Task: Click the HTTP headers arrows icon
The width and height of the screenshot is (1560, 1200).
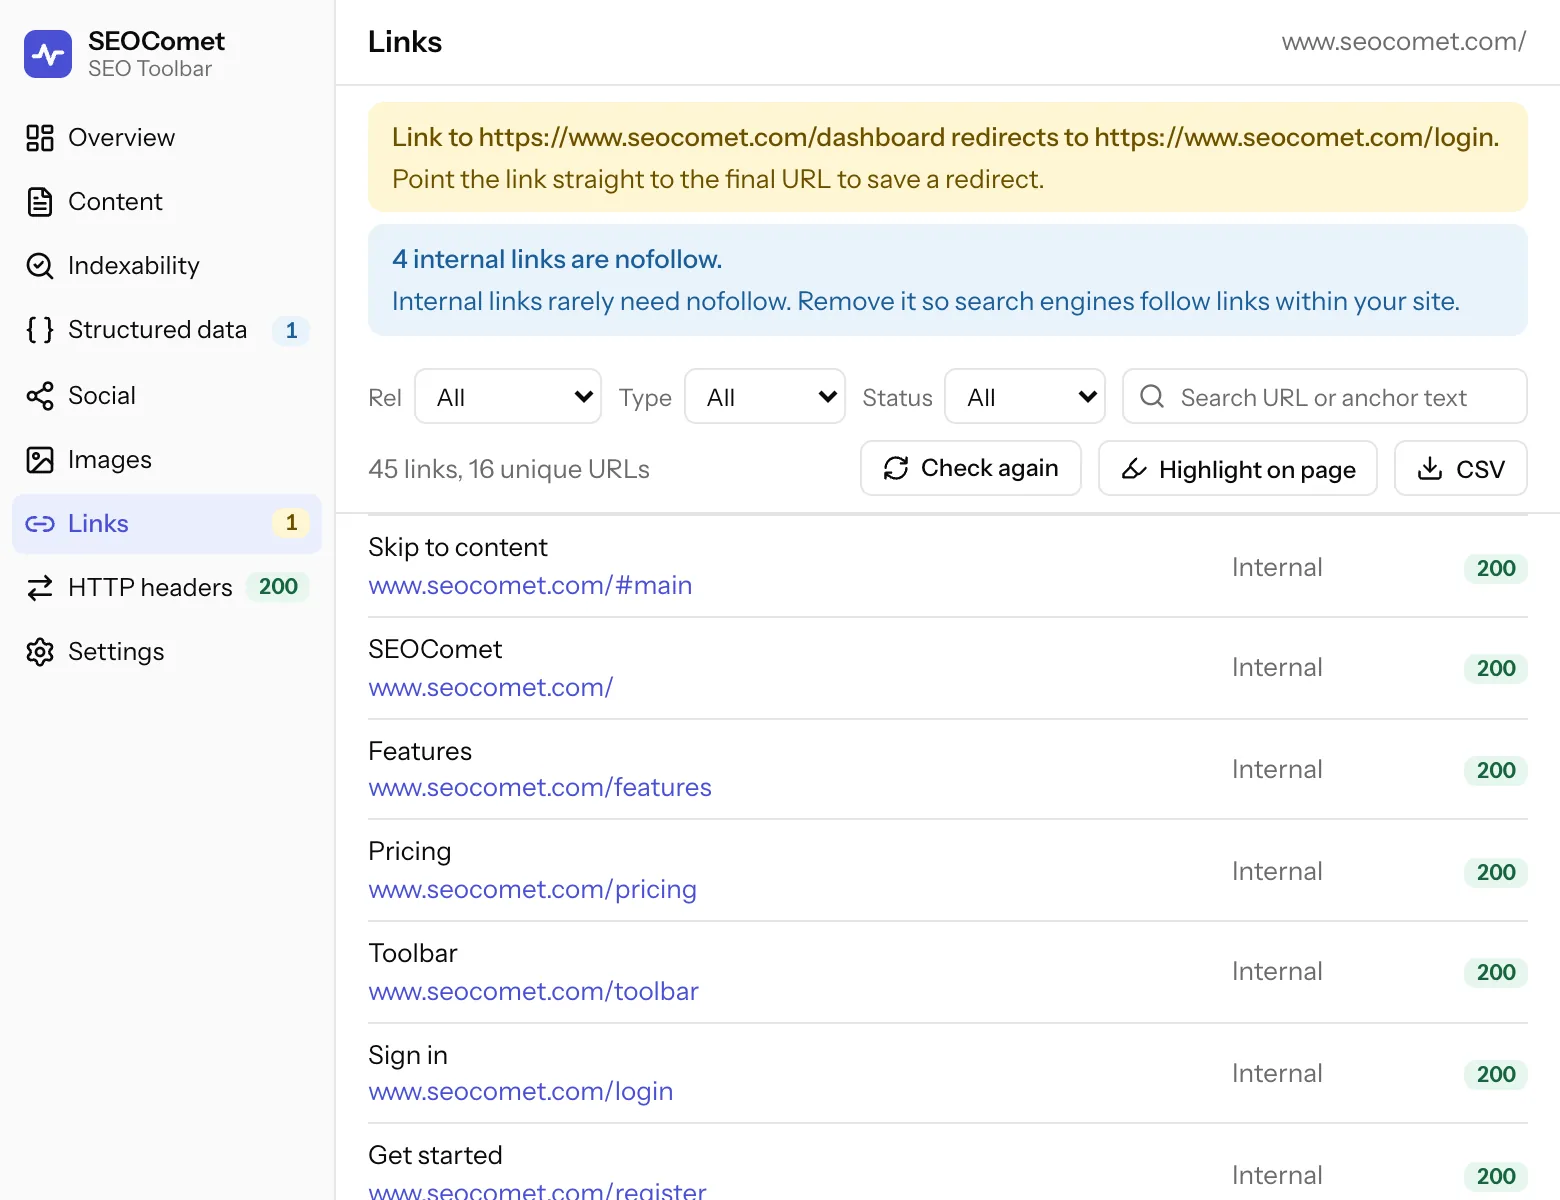Action: (40, 588)
